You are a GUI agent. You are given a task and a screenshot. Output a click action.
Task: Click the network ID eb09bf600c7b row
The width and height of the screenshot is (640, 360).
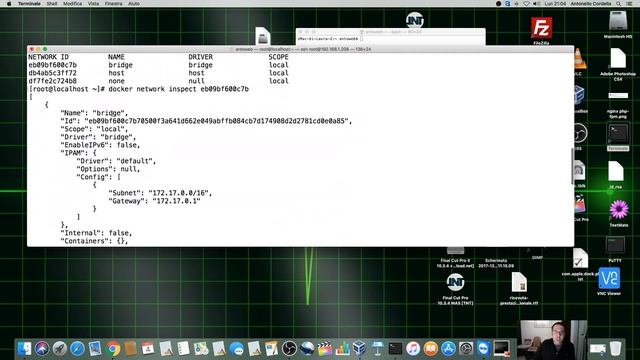[x=158, y=65]
